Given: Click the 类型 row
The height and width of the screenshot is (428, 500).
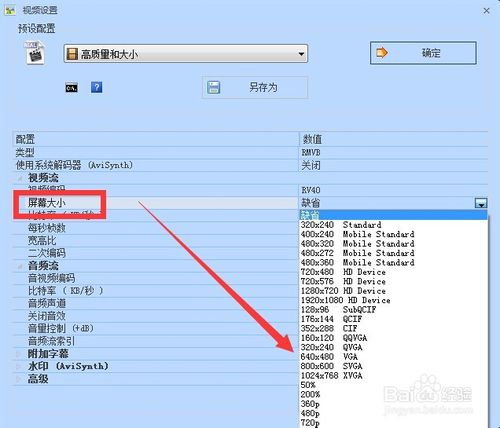Looking at the screenshot, I should (x=156, y=153).
